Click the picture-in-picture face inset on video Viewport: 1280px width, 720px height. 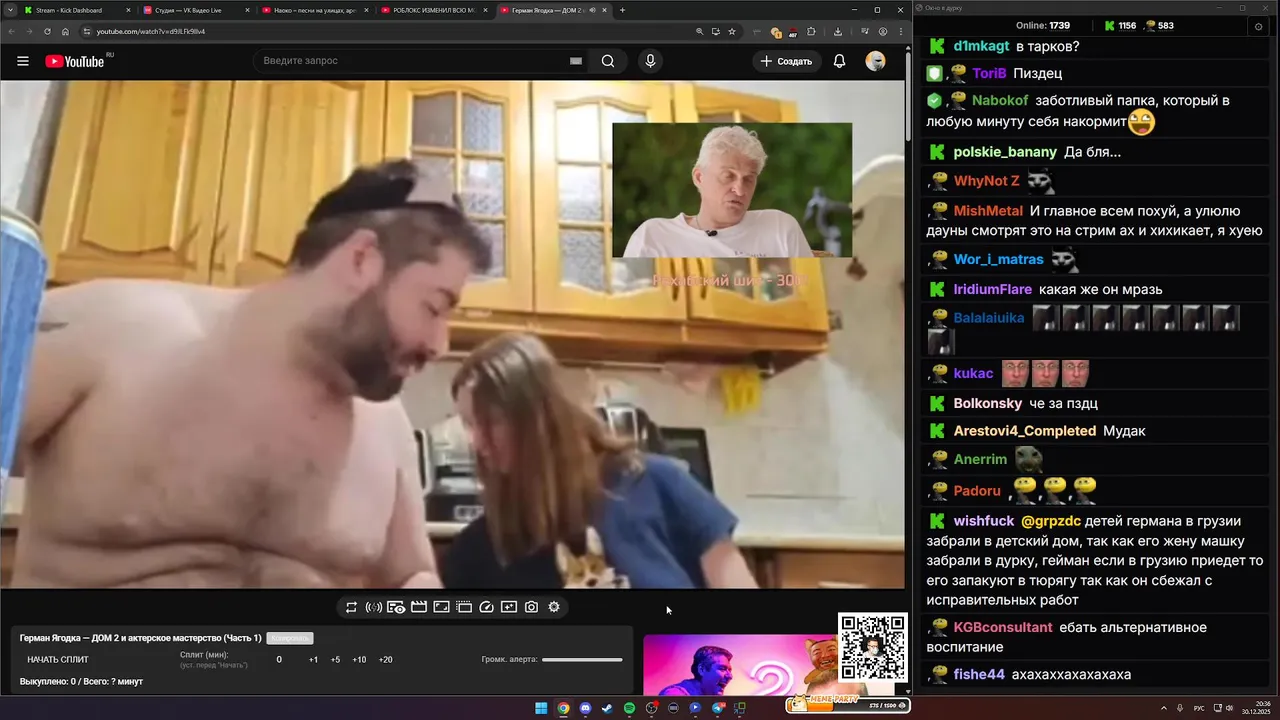coord(732,190)
